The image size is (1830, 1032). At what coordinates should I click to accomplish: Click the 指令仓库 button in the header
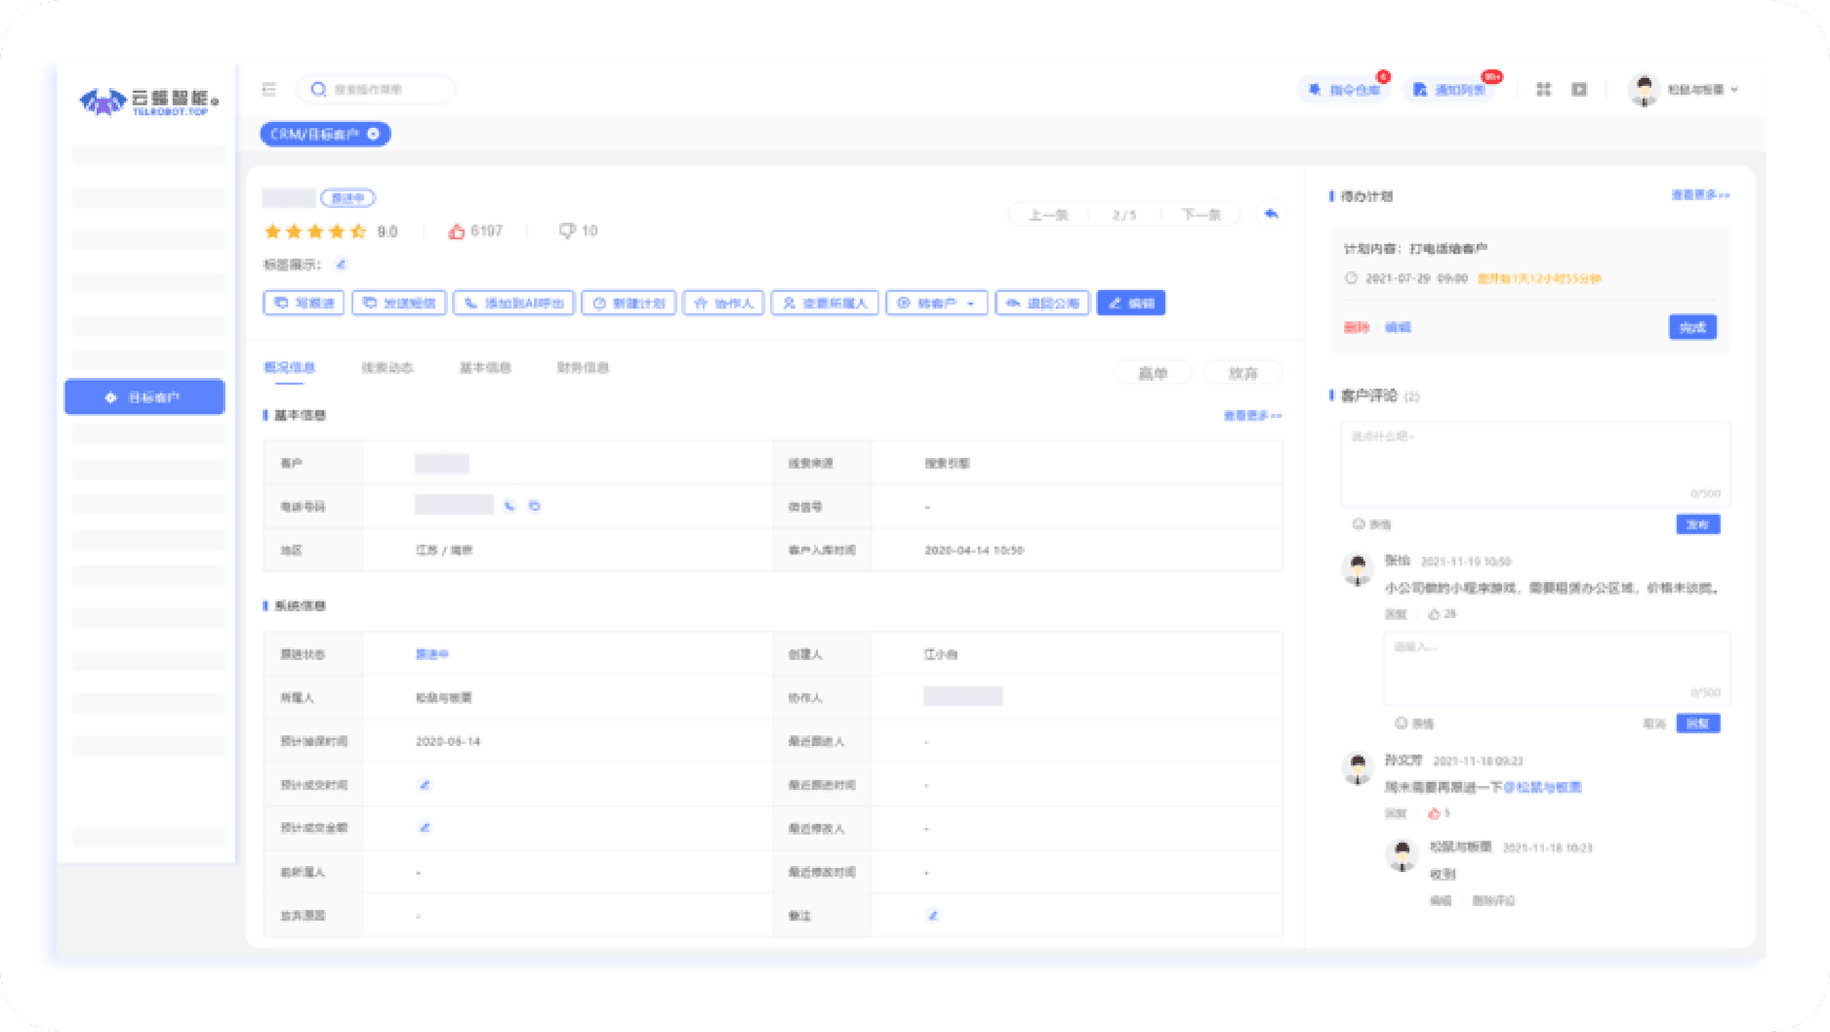pyautogui.click(x=1346, y=90)
